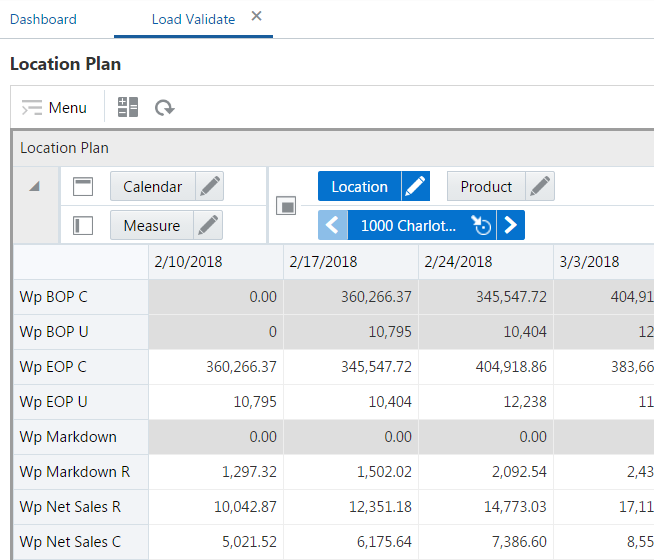The image size is (654, 560).
Task: Open the 1000 Charlot... location selector
Action: pos(408,225)
